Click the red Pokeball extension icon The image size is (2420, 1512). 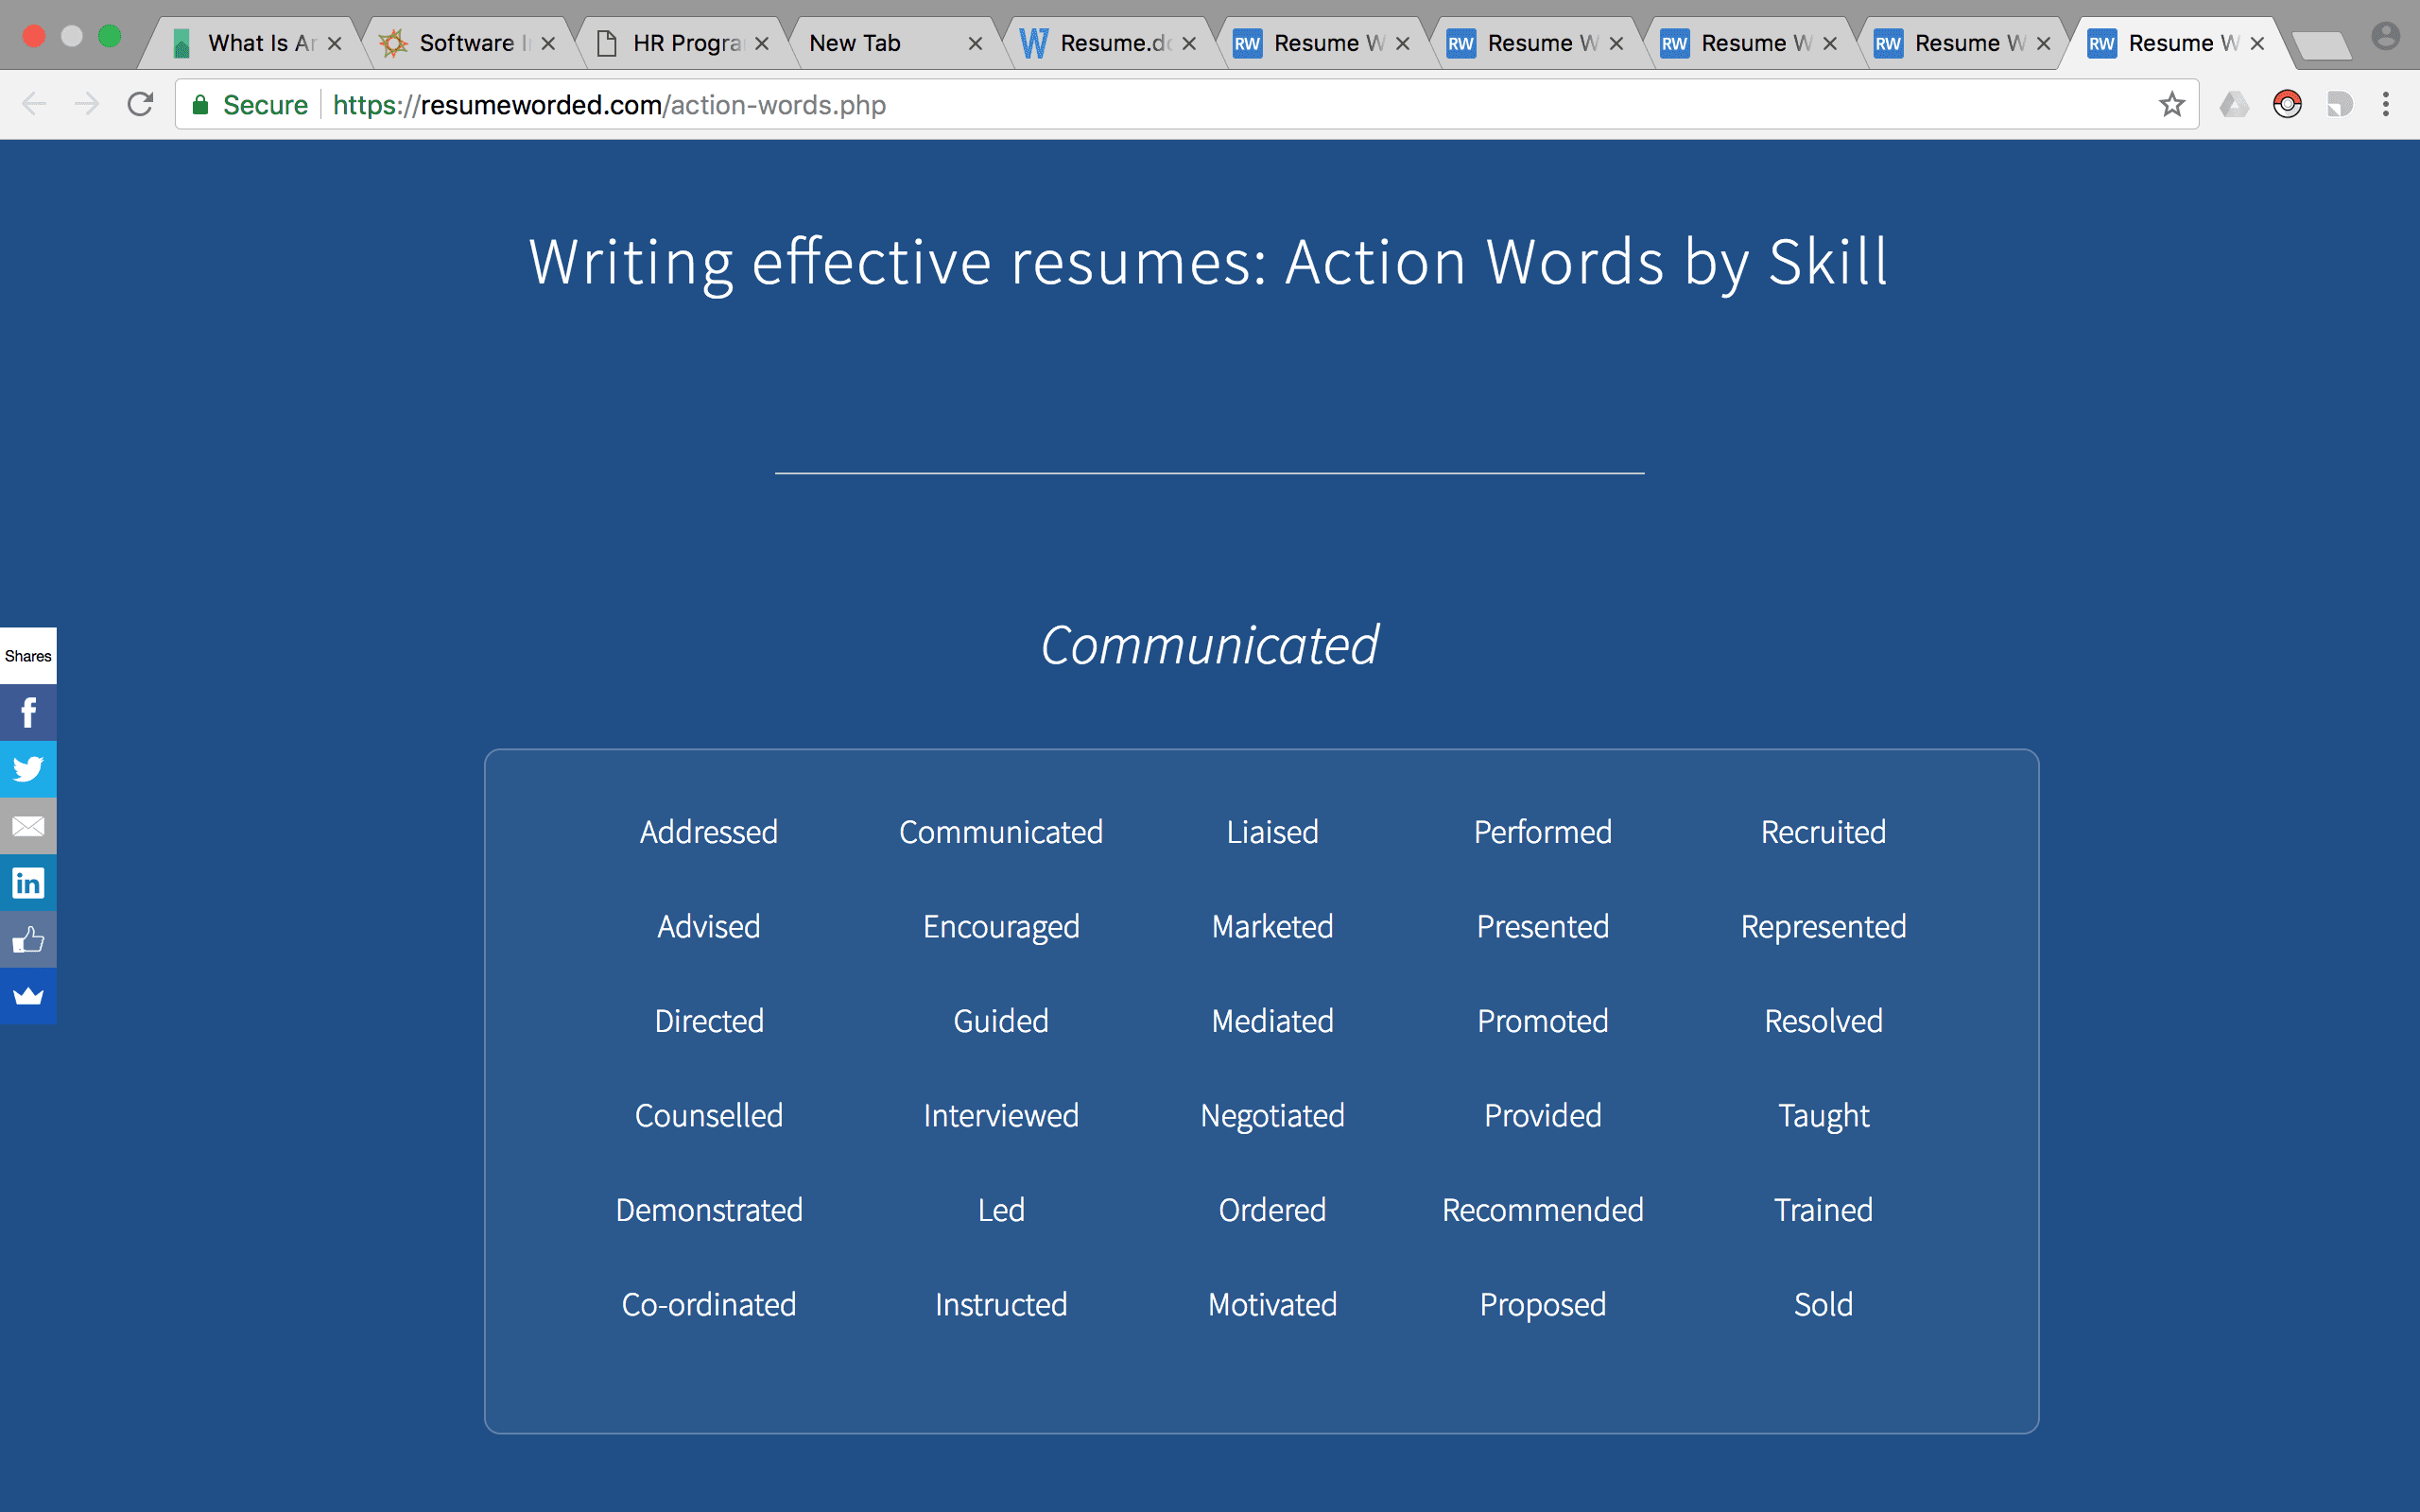[x=2287, y=104]
